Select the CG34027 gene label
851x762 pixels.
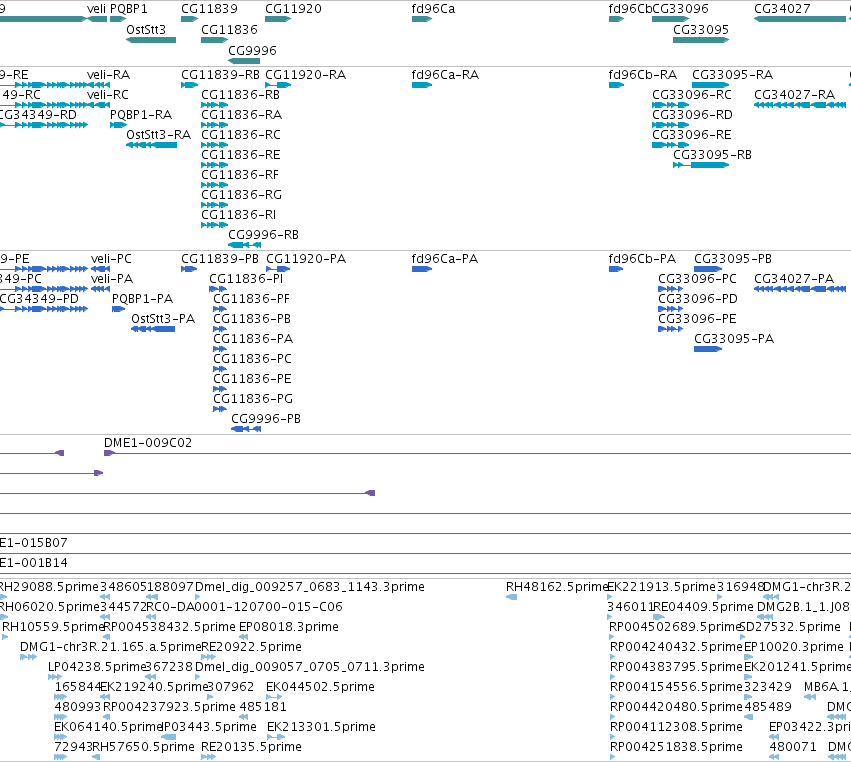(x=782, y=9)
